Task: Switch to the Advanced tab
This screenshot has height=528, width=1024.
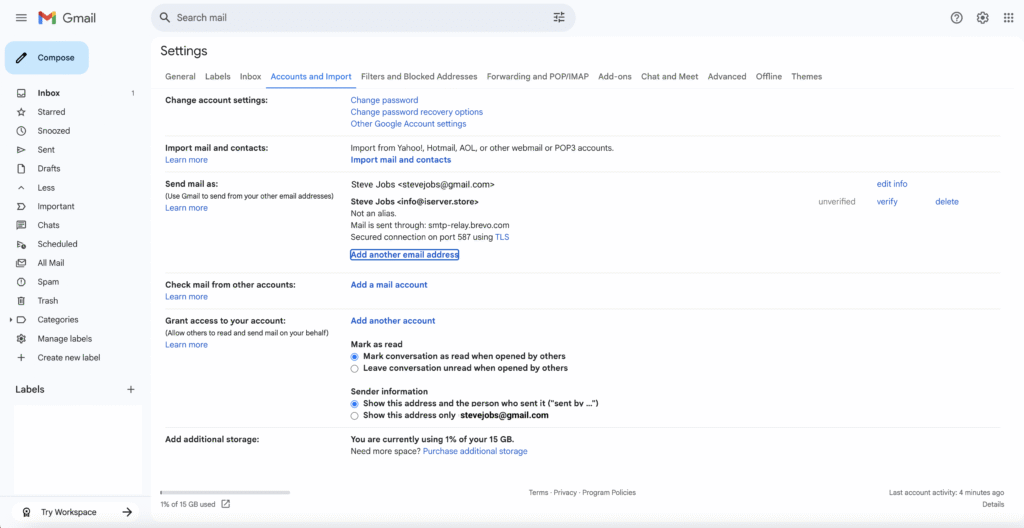Action: 727,76
